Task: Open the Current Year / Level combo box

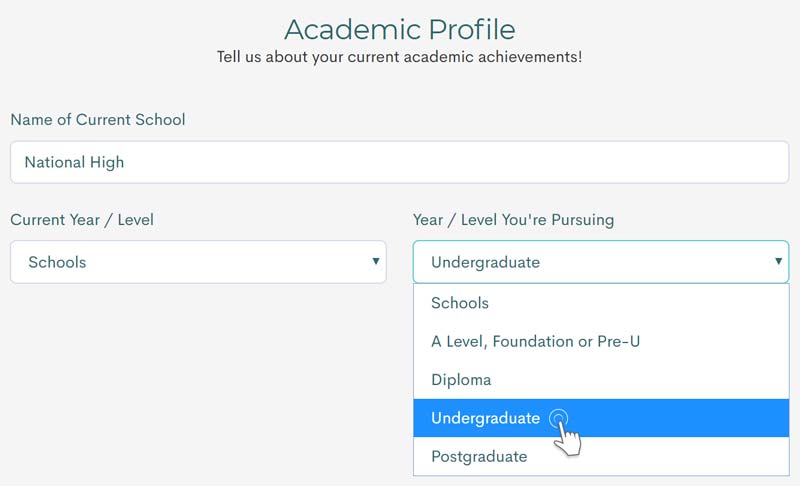Action: (x=198, y=262)
